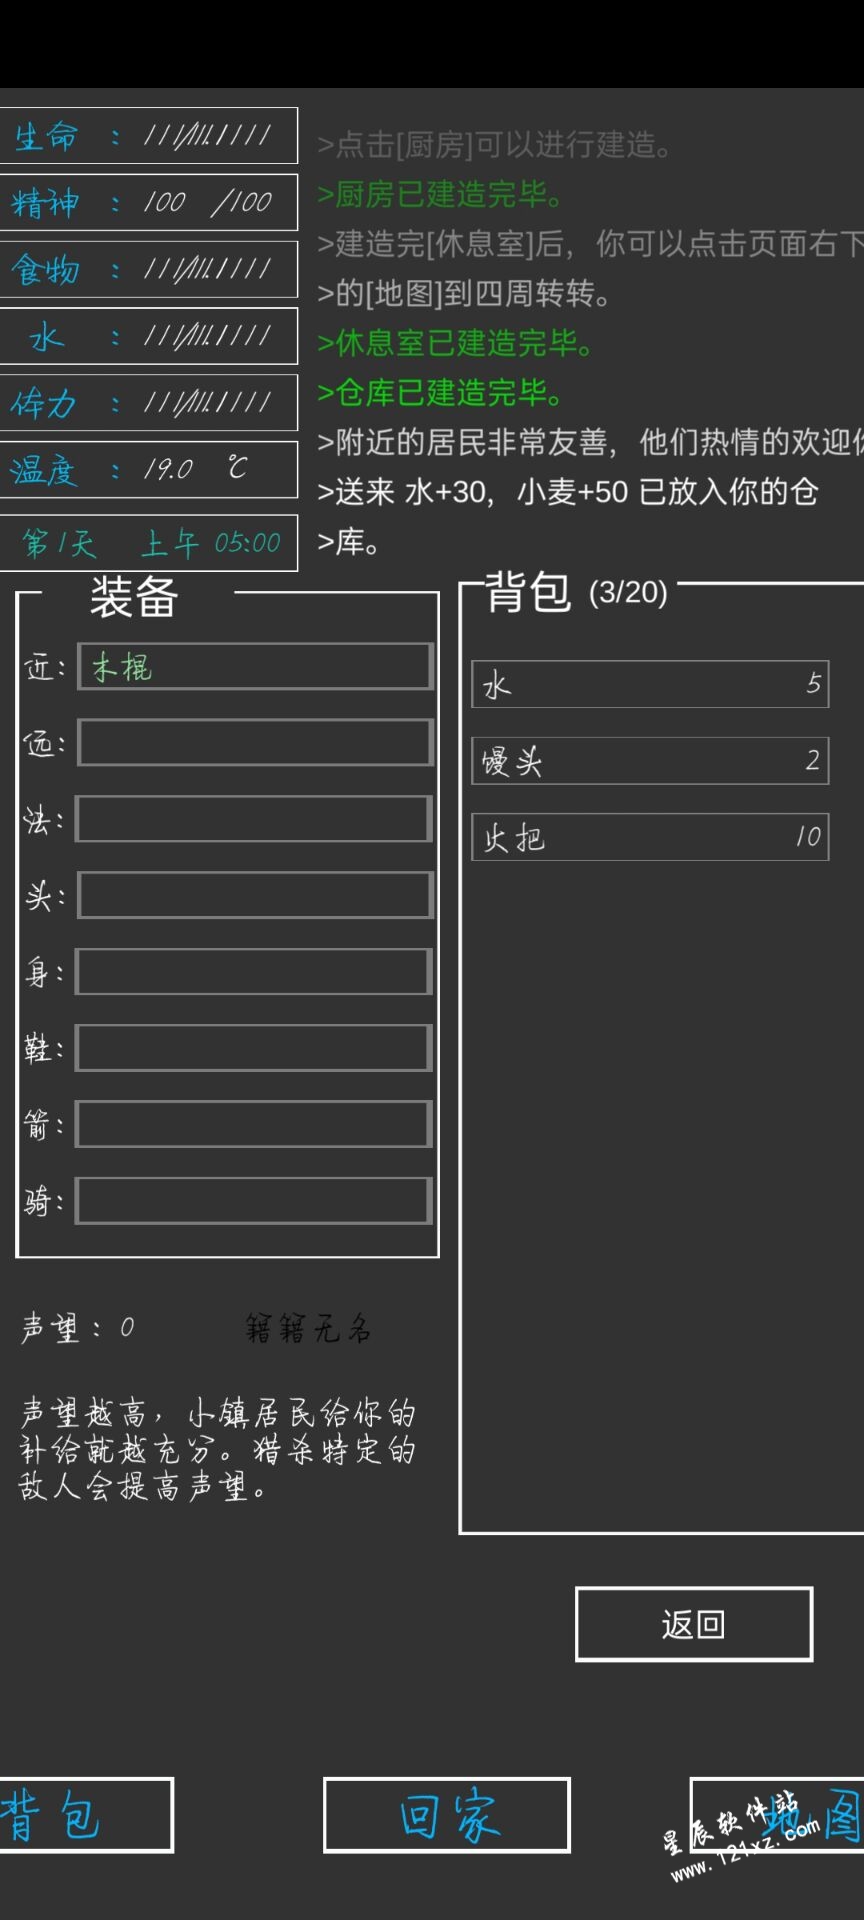Tap the empty 鞋 shoes slot
The image size is (864, 1920).
point(254,1048)
